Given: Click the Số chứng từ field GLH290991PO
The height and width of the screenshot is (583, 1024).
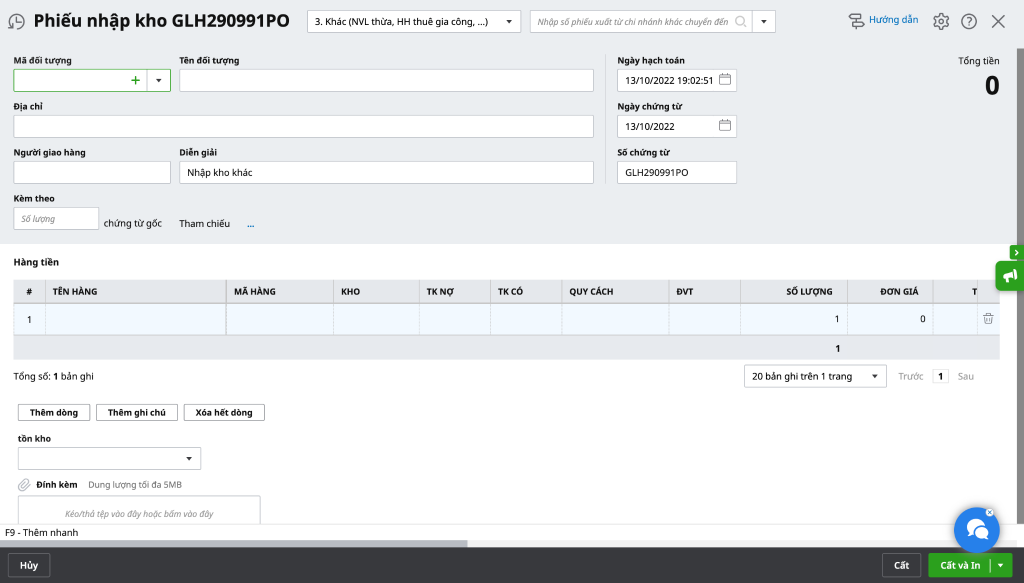Looking at the screenshot, I should tap(677, 172).
